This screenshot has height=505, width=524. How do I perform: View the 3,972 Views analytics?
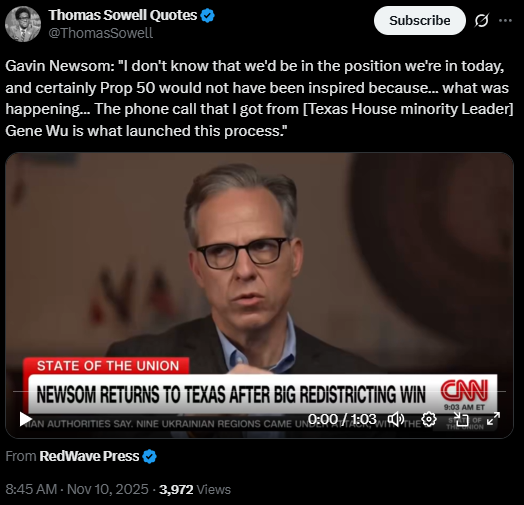tap(195, 489)
